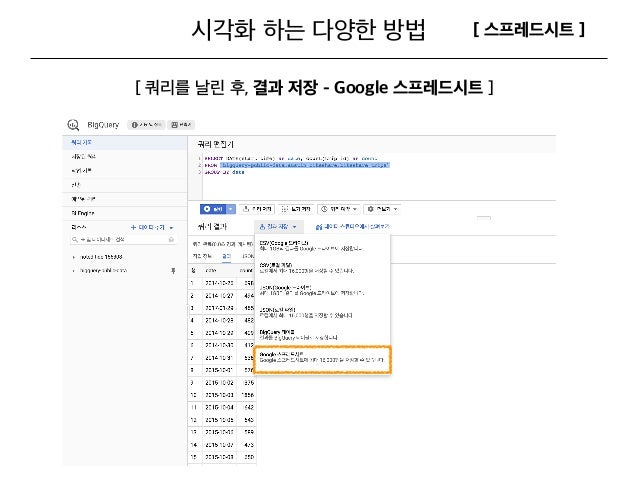Choose JSON (Google Drive) from save menu
The height and width of the screenshot is (479, 638).
coord(322,290)
